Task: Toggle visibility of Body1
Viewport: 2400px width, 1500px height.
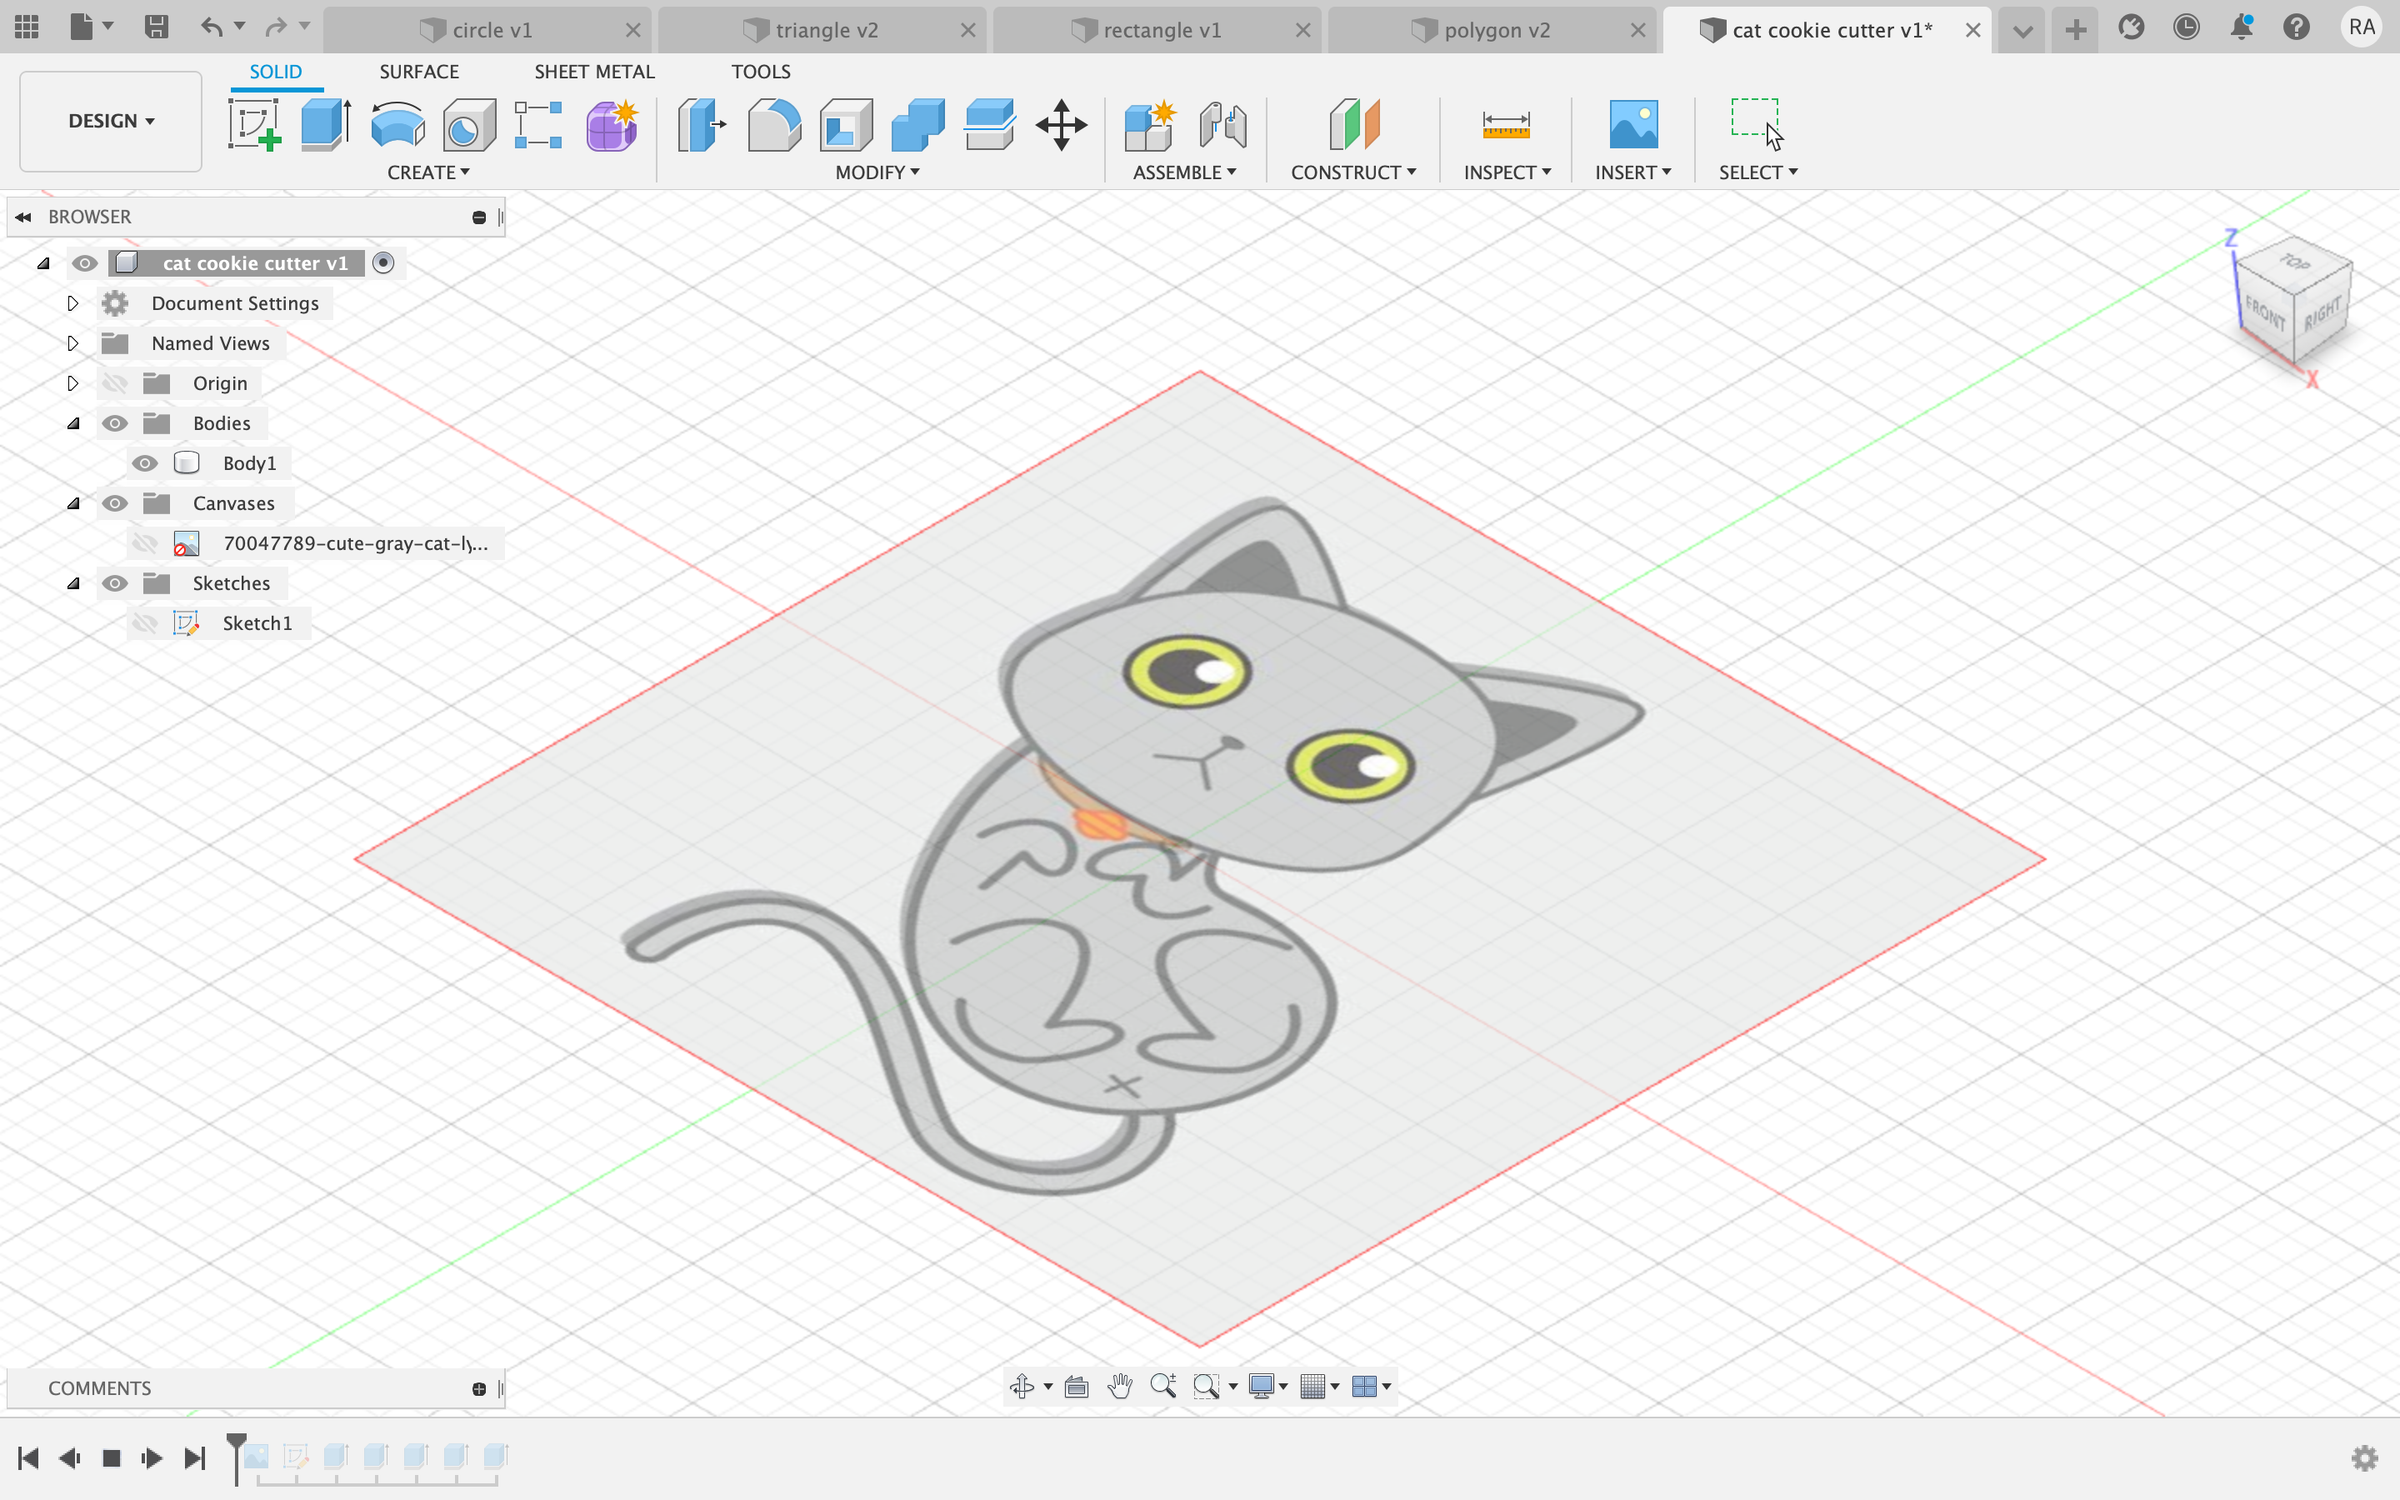Action: point(145,463)
